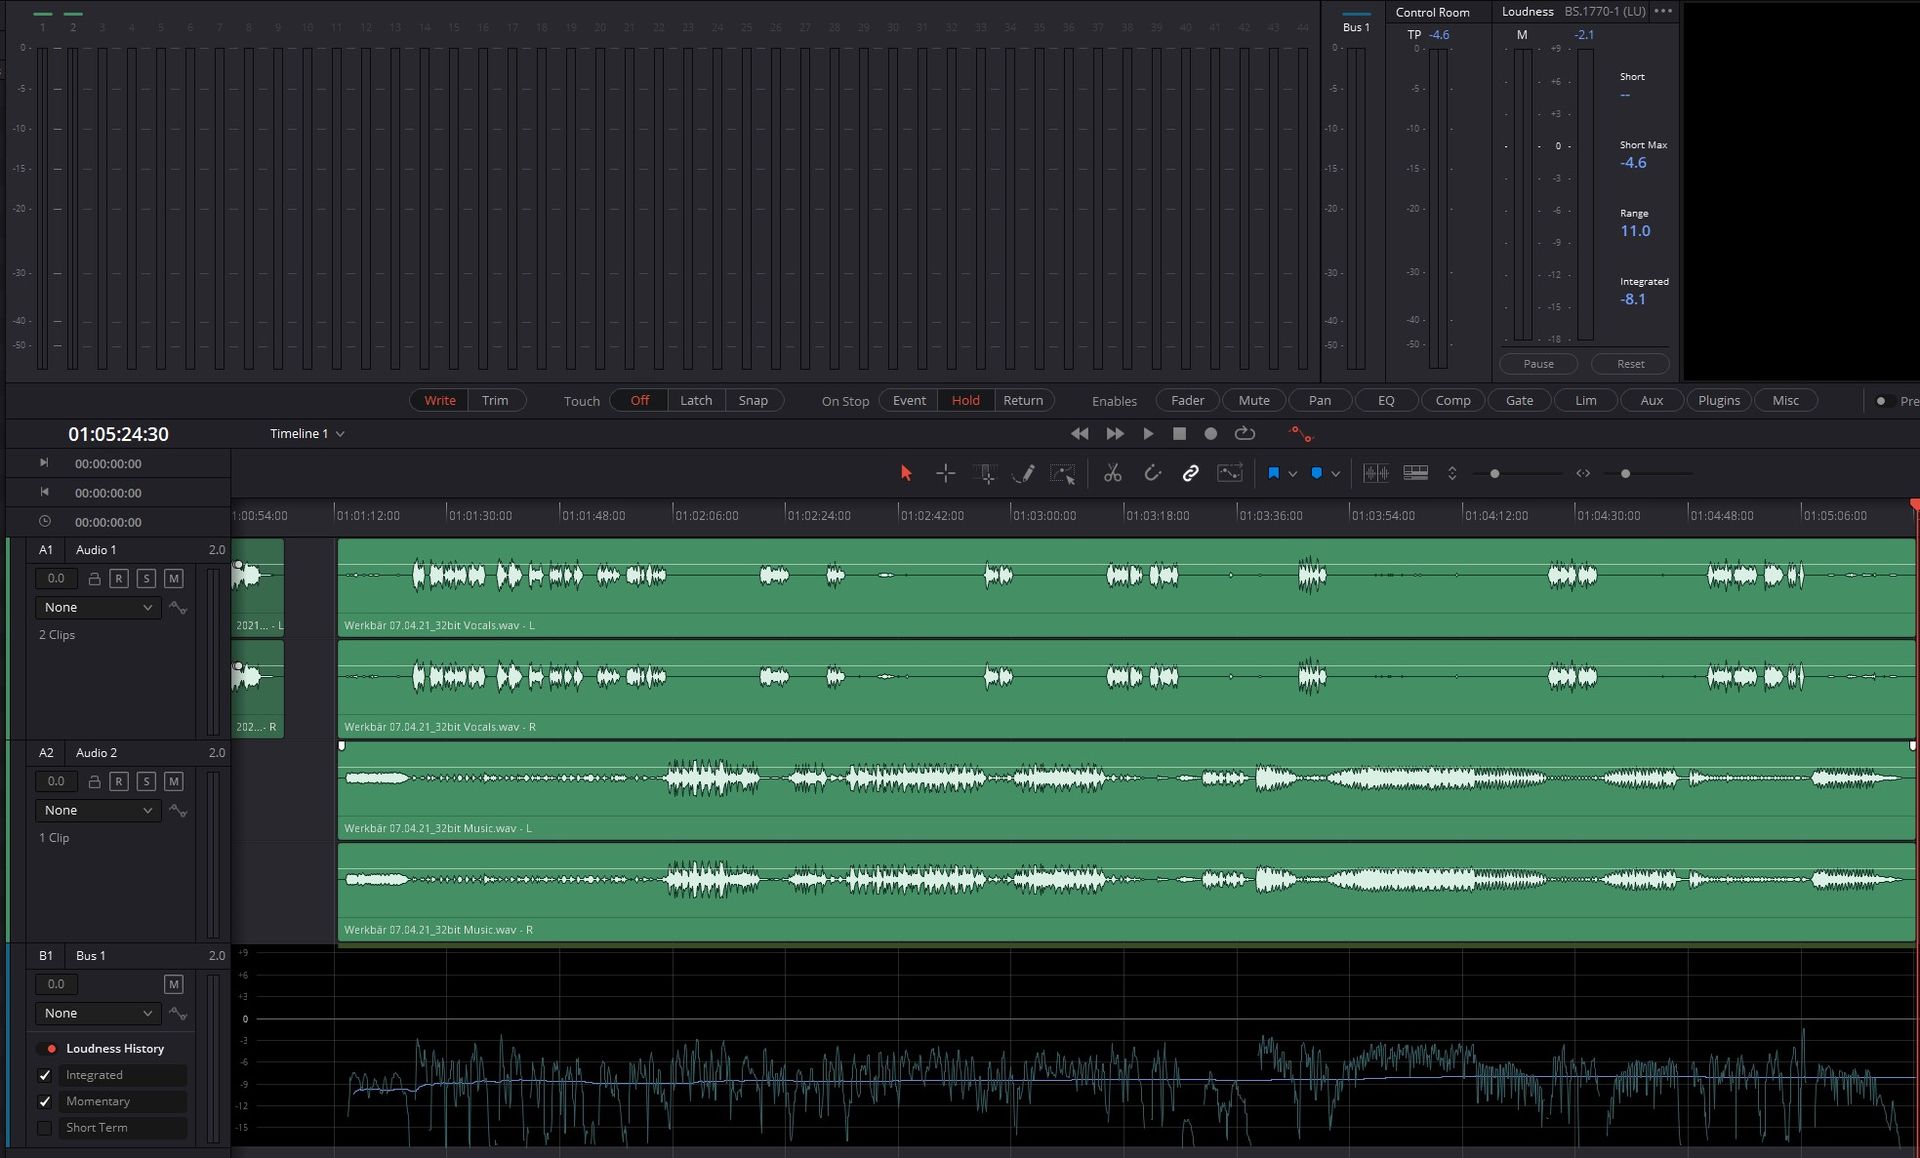This screenshot has height=1158, width=1920.
Task: Select the pencil edit tool
Action: coord(1023,473)
